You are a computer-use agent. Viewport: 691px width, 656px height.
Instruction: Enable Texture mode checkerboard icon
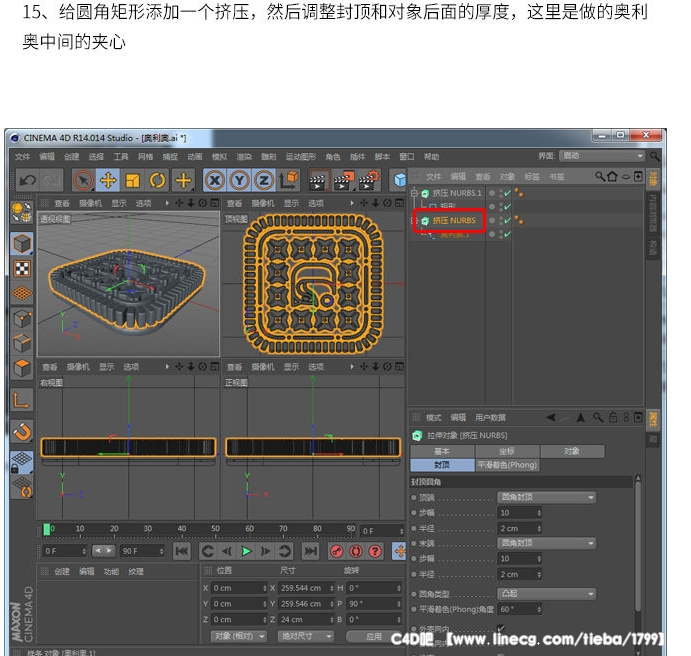pos(22,268)
